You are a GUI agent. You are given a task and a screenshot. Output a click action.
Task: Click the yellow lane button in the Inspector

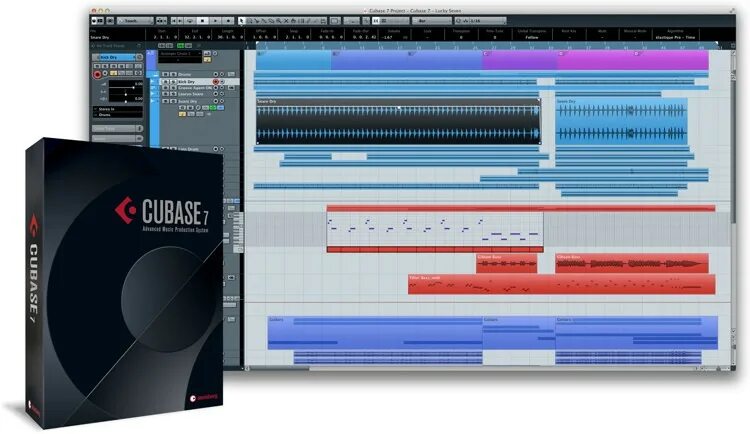[113, 73]
